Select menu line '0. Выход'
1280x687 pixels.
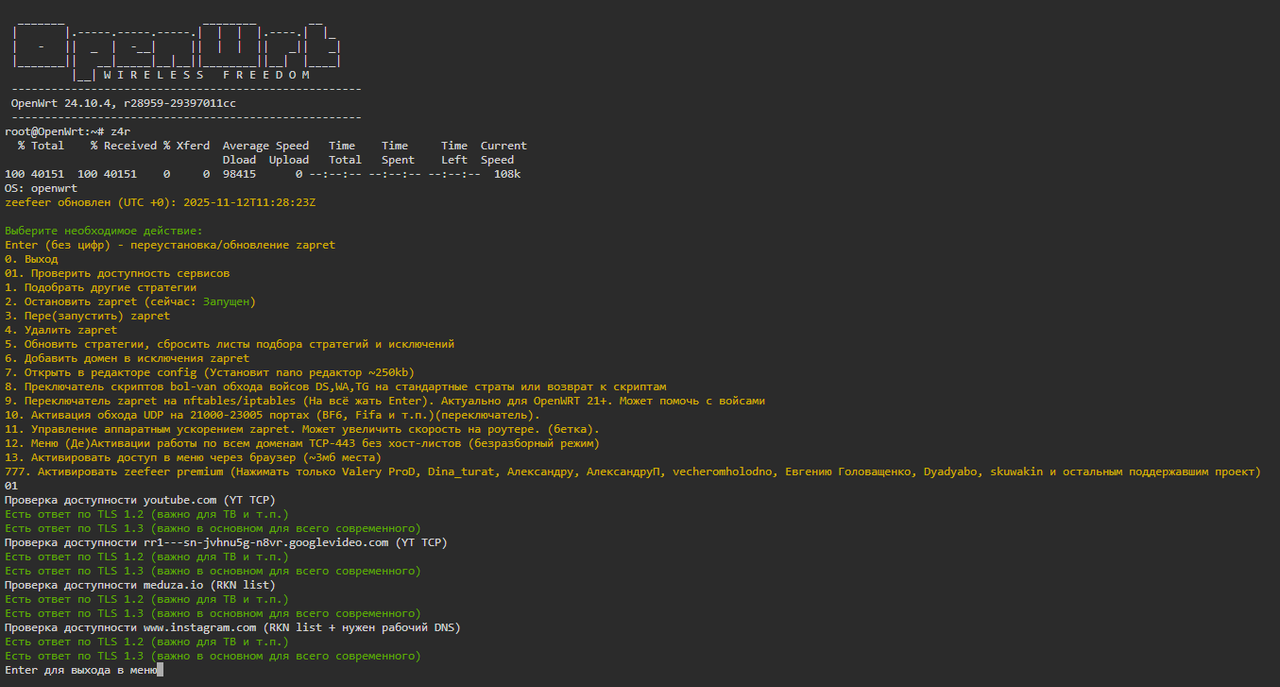pos(31,259)
